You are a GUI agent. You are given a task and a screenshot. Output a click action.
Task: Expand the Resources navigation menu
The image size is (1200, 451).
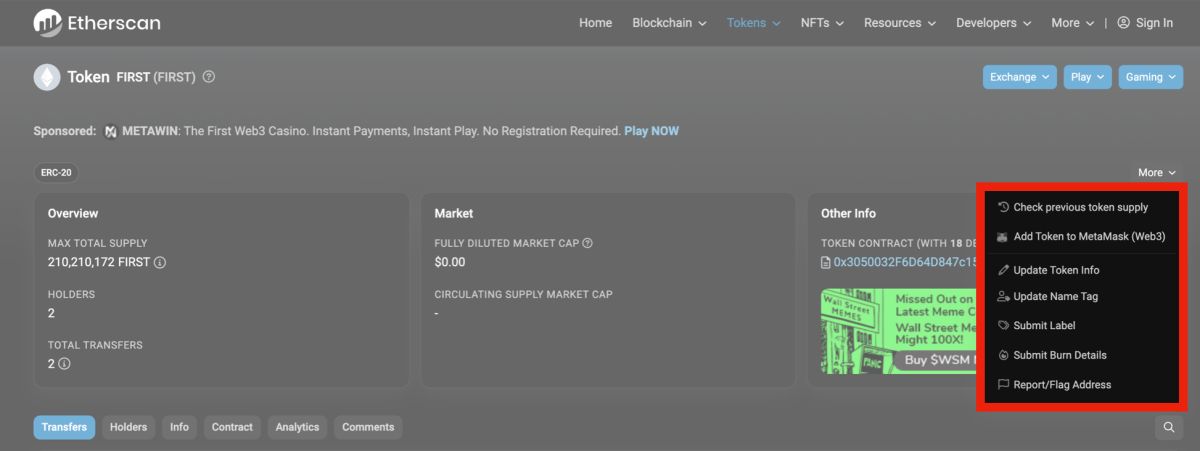pos(900,23)
